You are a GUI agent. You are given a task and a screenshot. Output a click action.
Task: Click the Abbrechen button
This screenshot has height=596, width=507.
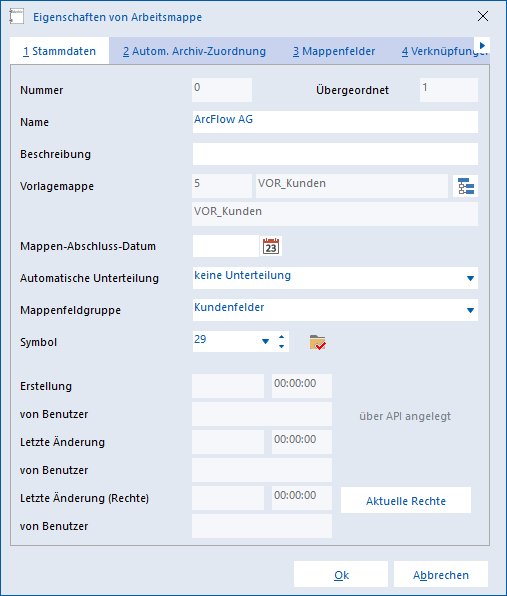coord(441,575)
